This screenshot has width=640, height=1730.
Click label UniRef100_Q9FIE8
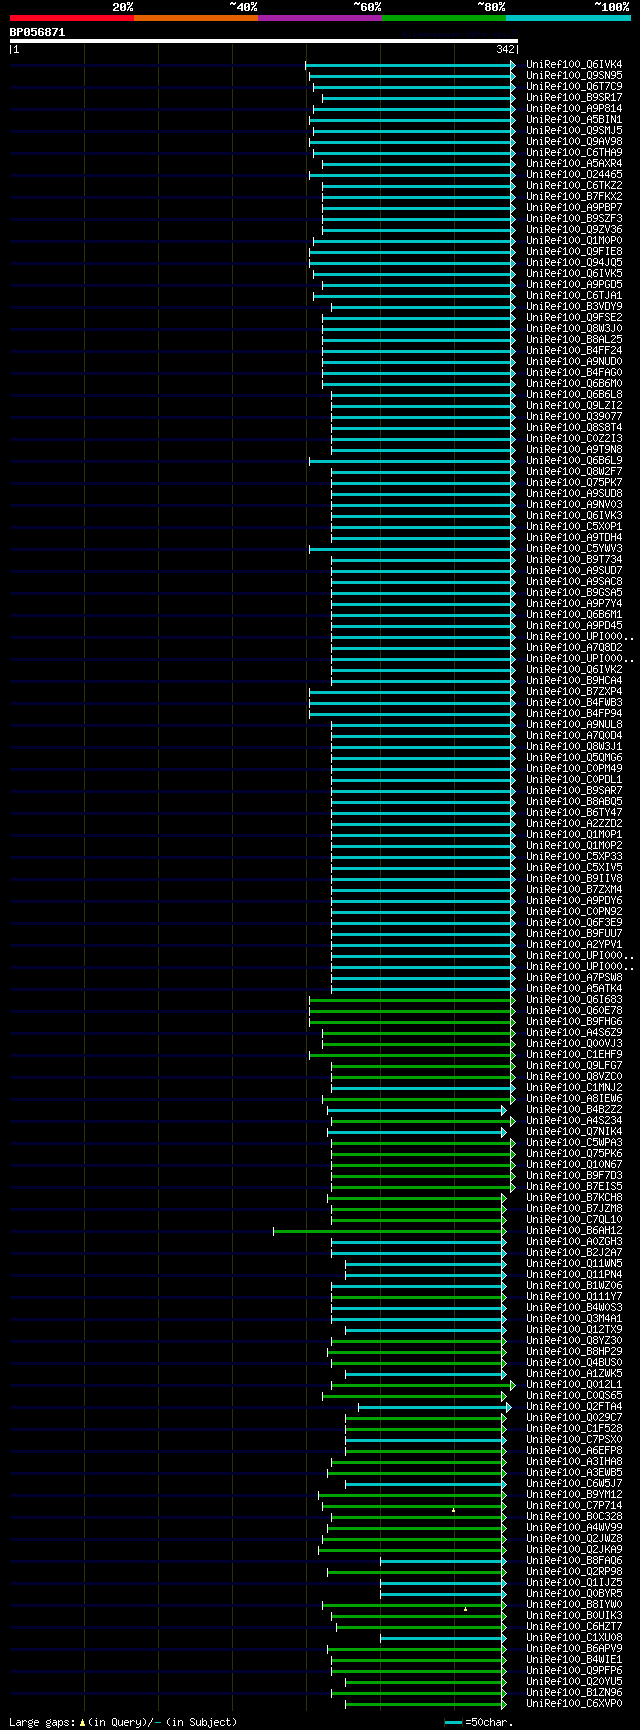point(574,251)
